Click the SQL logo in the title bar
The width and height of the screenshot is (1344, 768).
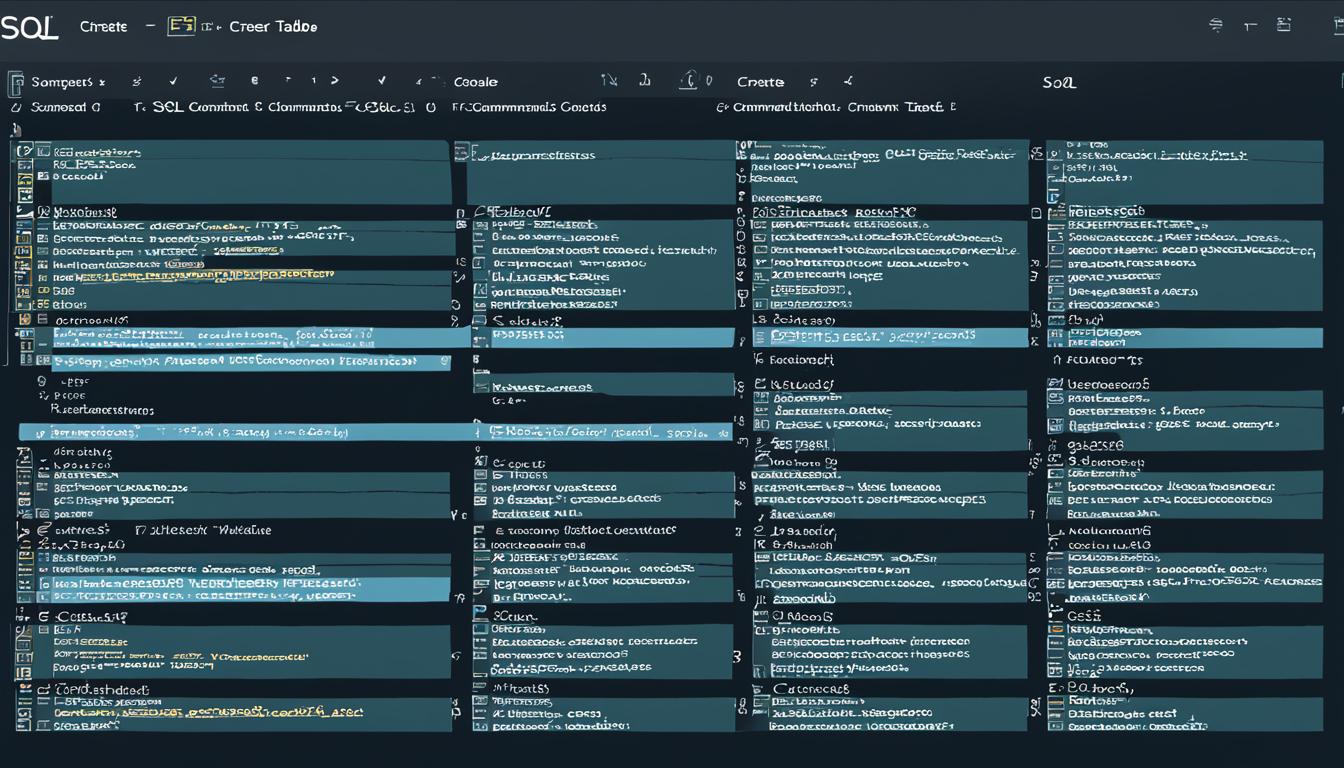pyautogui.click(x=29, y=27)
